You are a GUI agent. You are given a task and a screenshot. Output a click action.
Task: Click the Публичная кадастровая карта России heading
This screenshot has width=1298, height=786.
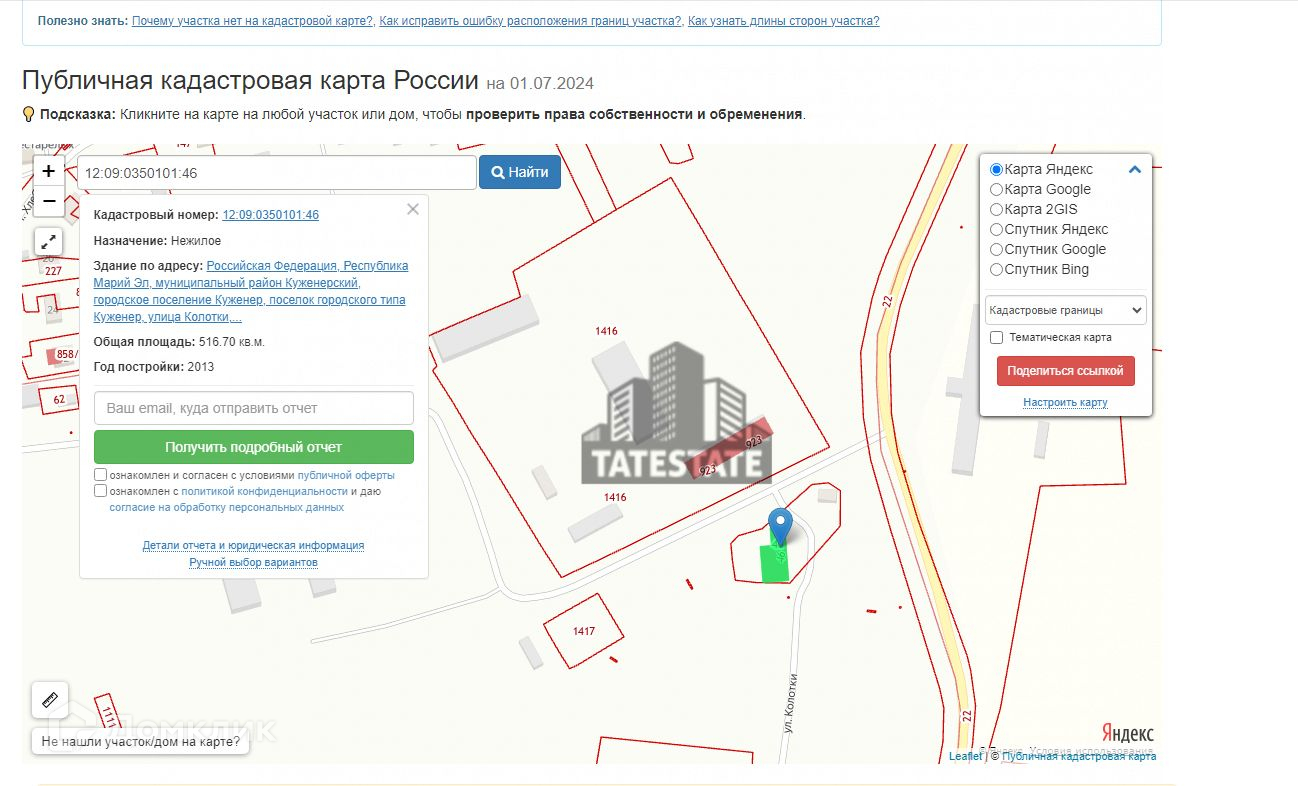click(x=250, y=81)
